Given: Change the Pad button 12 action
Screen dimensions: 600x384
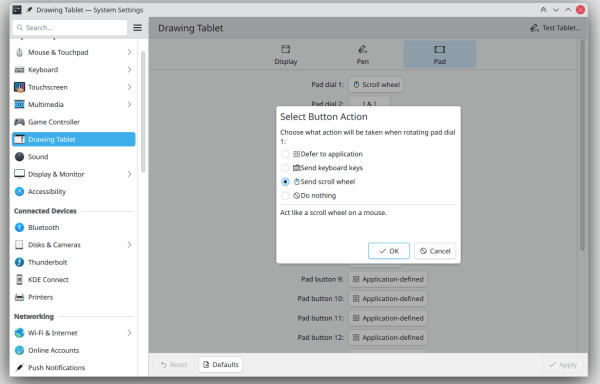Looking at the screenshot, I should coord(388,338).
